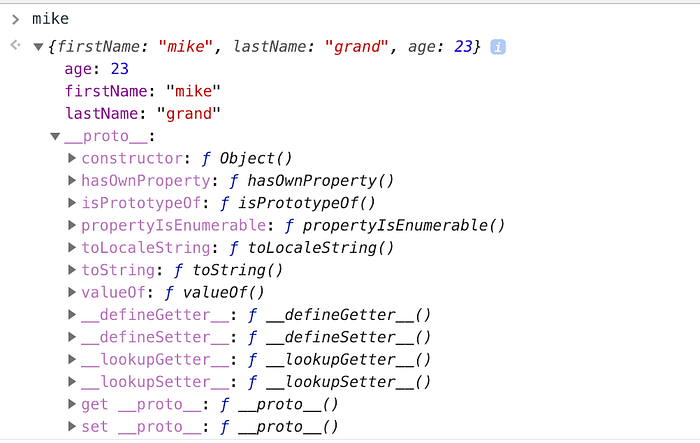Click the console input line reading mike
Image resolution: width=700 pixels, height=443 pixels.
pos(52,18)
